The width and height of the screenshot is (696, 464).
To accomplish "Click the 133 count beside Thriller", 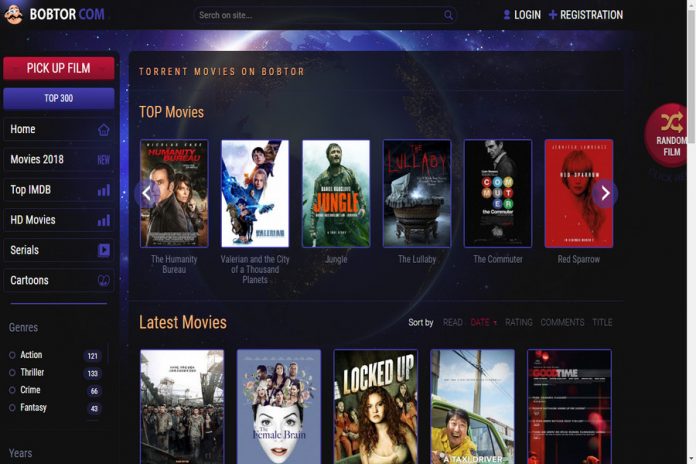I will [x=92, y=373].
